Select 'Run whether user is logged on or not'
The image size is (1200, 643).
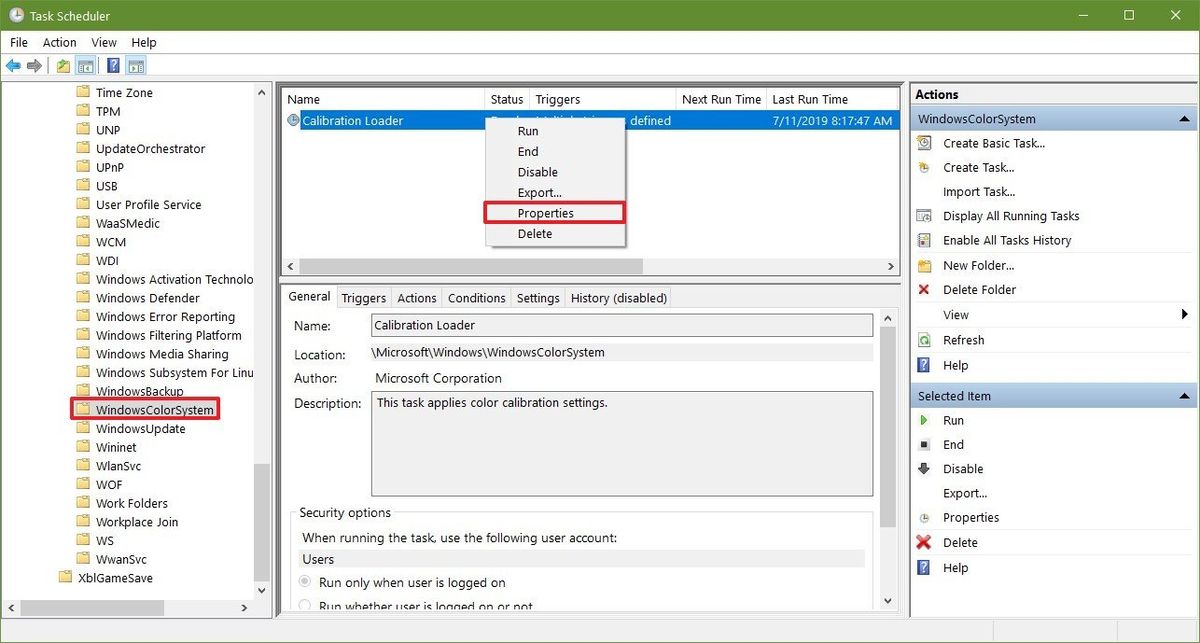305,606
